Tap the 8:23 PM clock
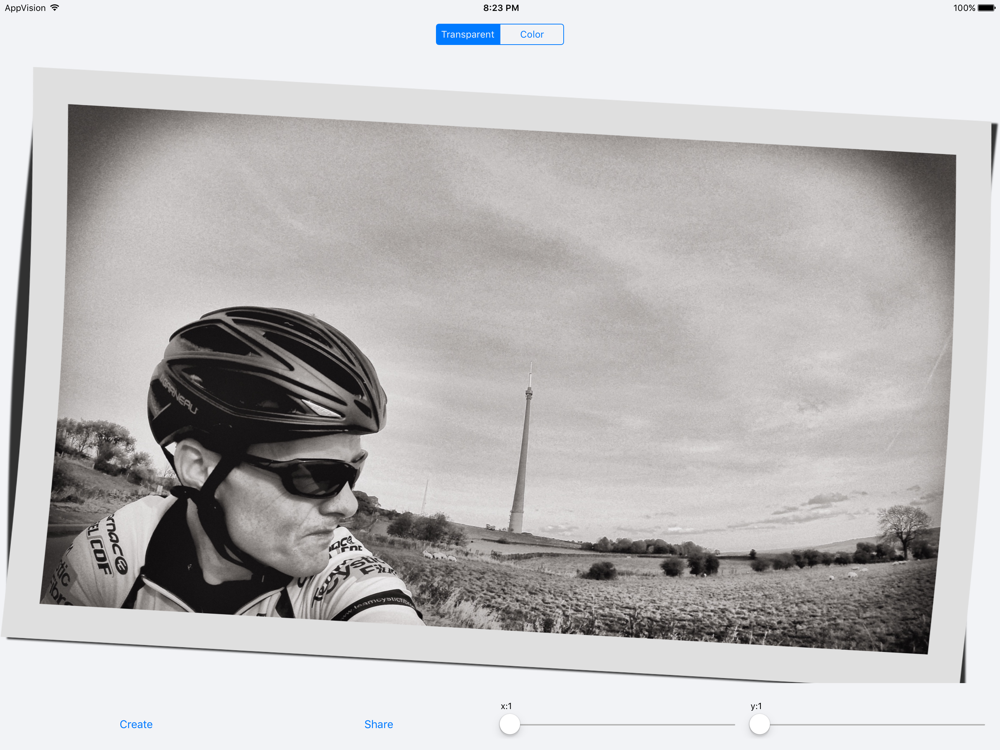This screenshot has width=1000, height=750. point(501,8)
